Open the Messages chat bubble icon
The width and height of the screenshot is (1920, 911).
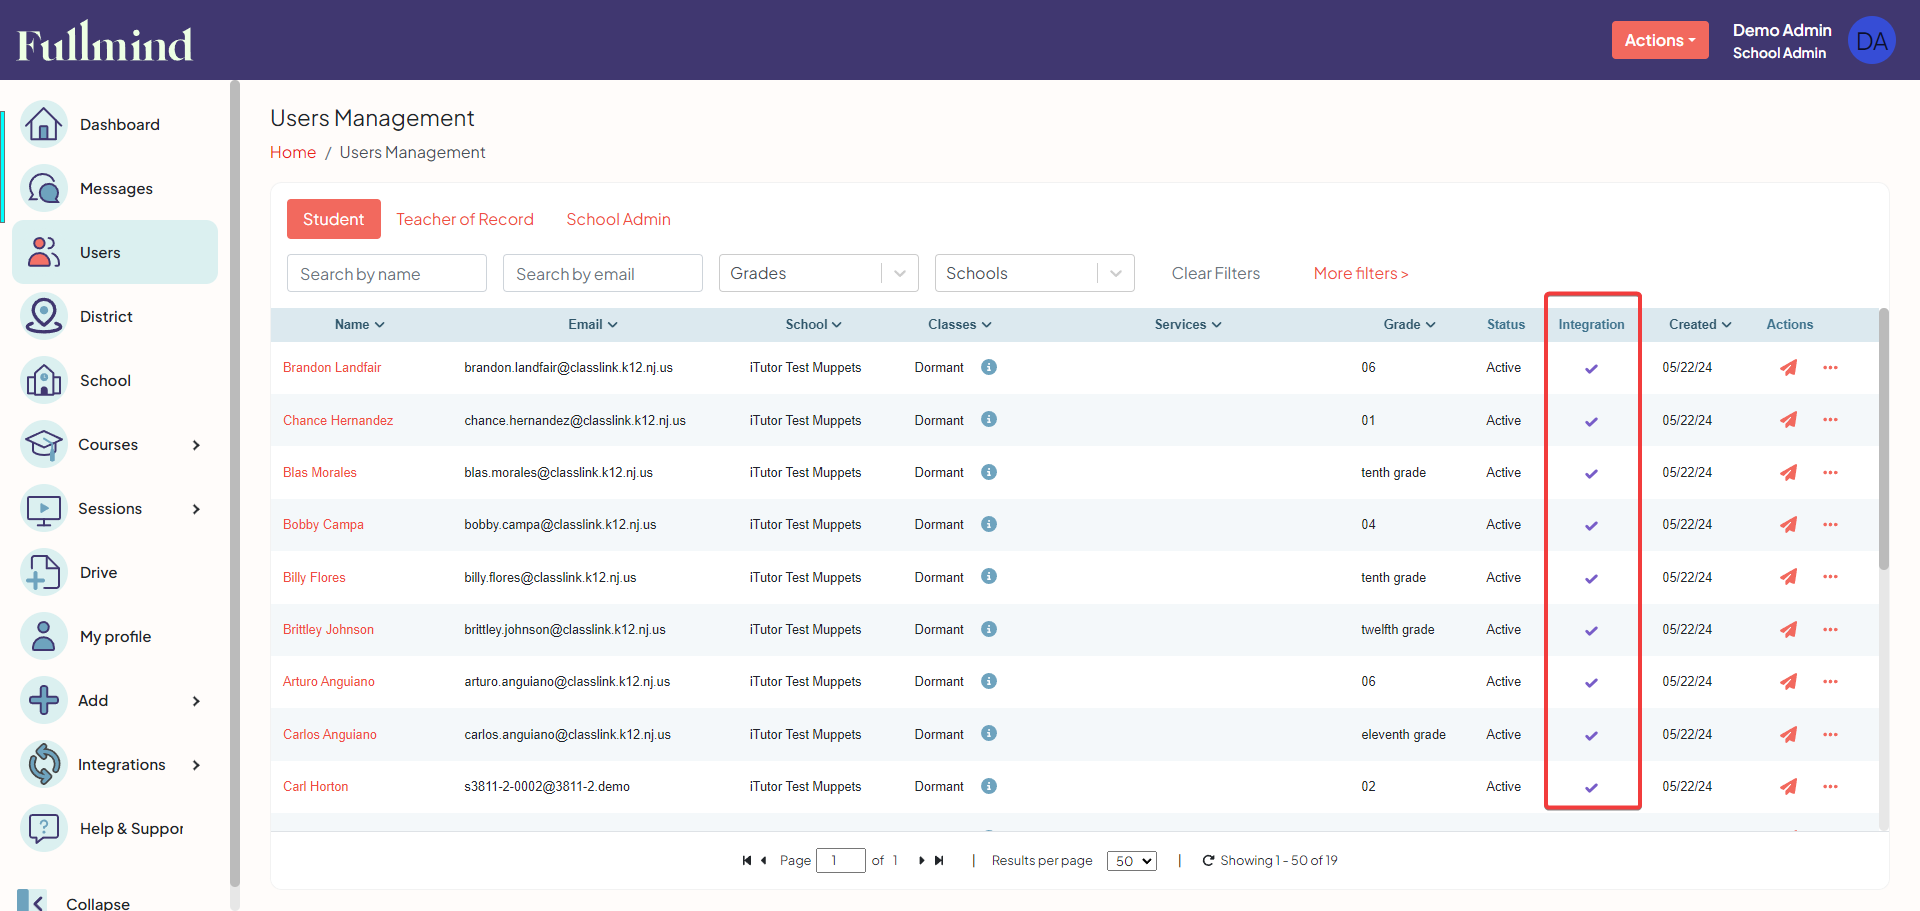point(44,188)
